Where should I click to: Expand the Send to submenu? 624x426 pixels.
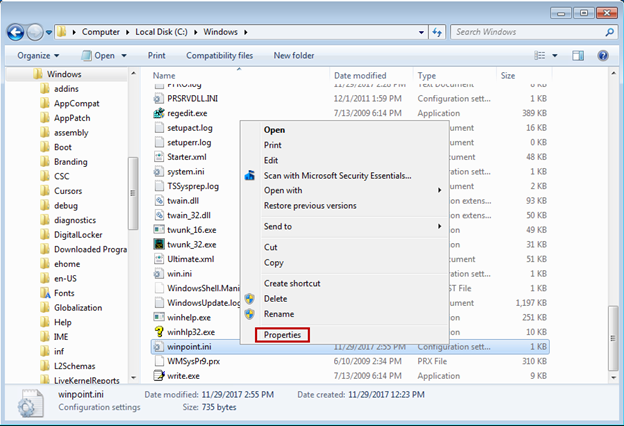[x=345, y=227]
